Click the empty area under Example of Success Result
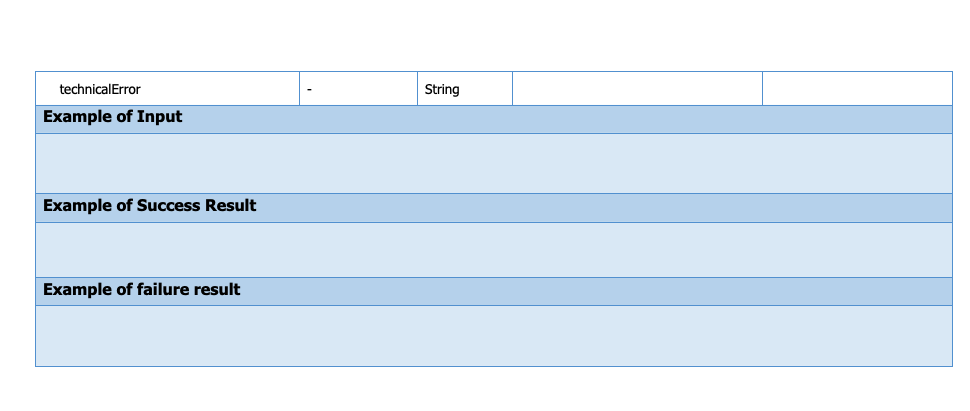 coord(494,250)
